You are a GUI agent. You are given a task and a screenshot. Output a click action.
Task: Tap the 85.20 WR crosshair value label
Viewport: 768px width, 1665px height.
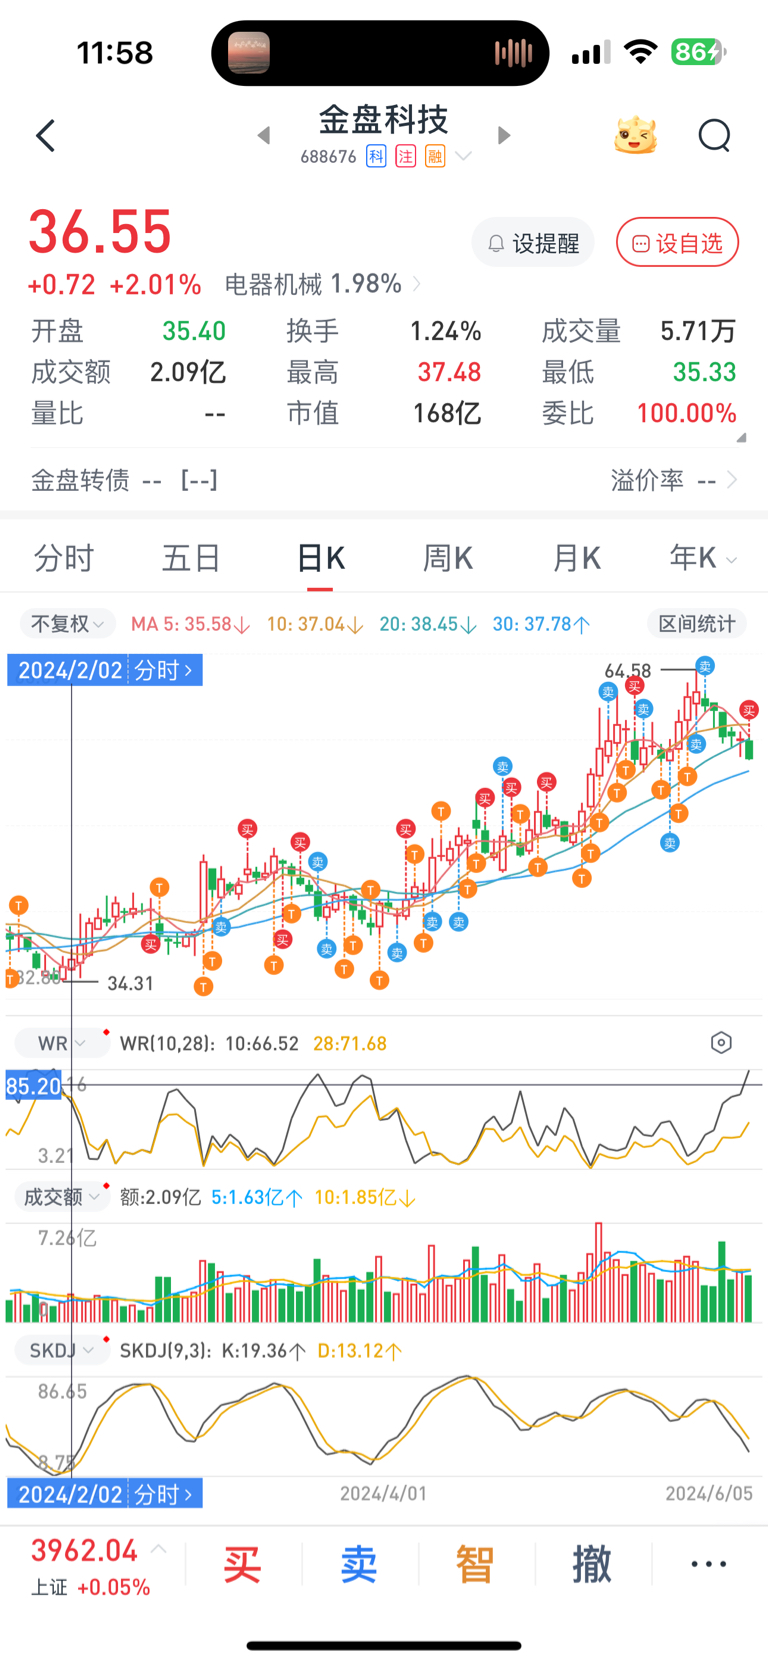point(34,1085)
